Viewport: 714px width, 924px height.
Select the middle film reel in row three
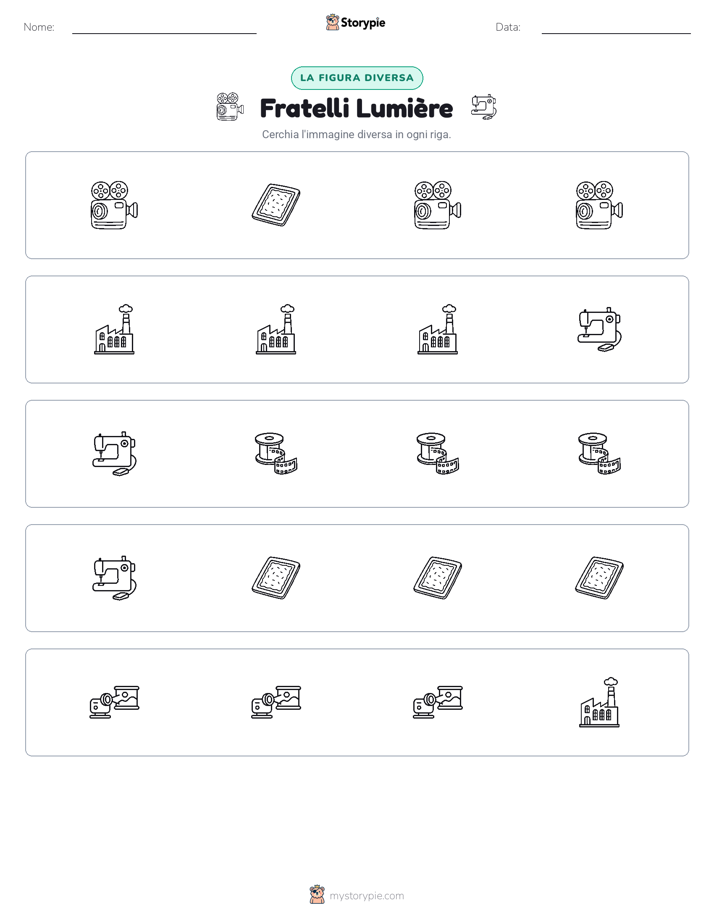438,454
